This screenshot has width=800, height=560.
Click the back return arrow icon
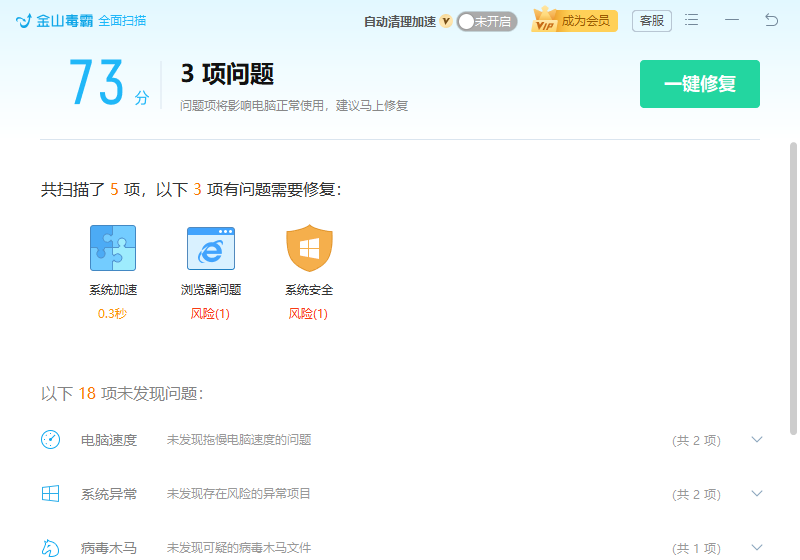[x=771, y=20]
